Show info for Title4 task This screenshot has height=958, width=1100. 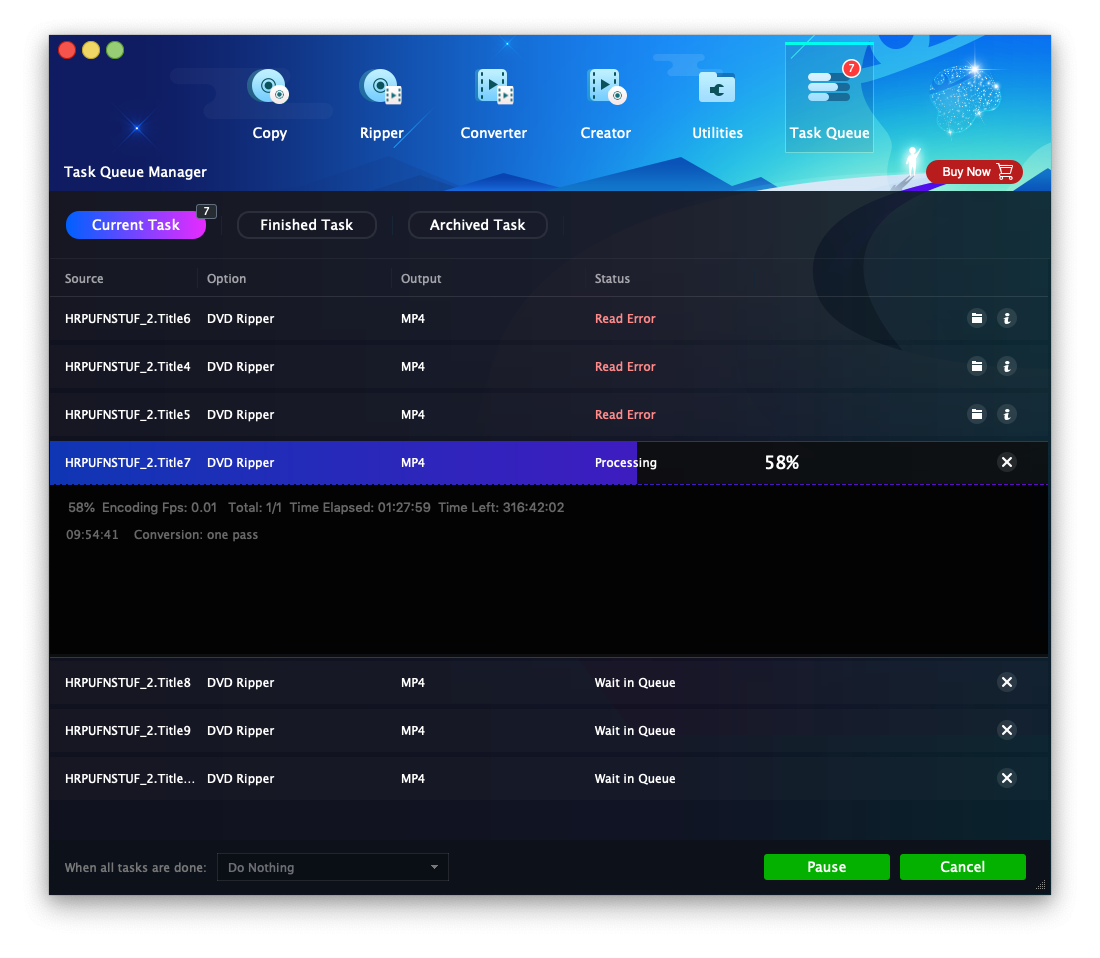[x=1007, y=366]
